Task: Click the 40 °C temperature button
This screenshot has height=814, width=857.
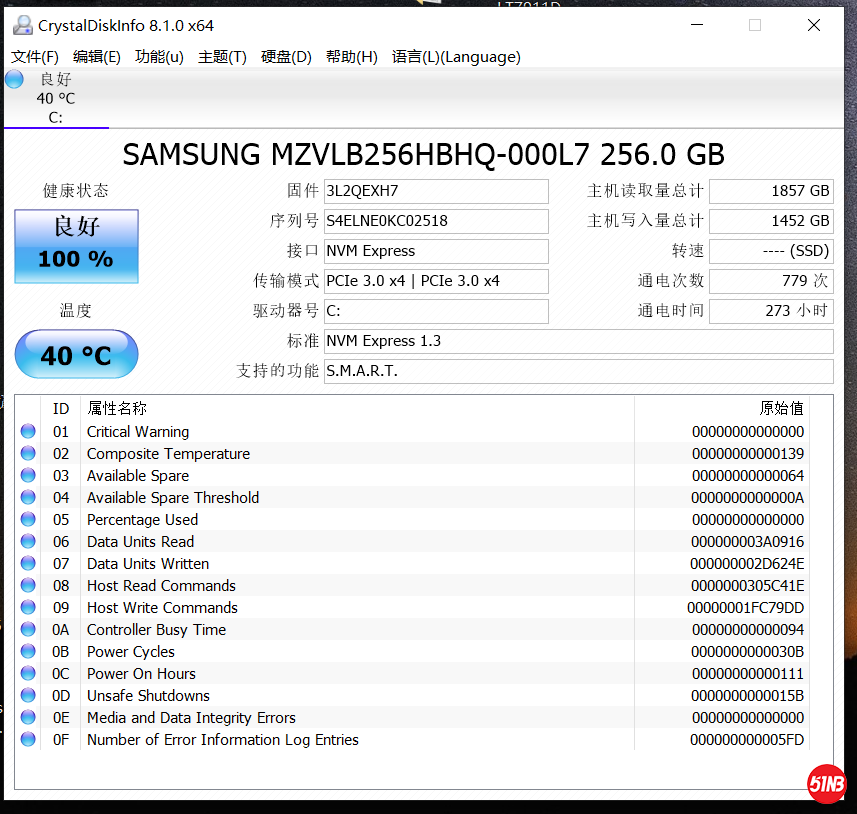Action: [76, 354]
